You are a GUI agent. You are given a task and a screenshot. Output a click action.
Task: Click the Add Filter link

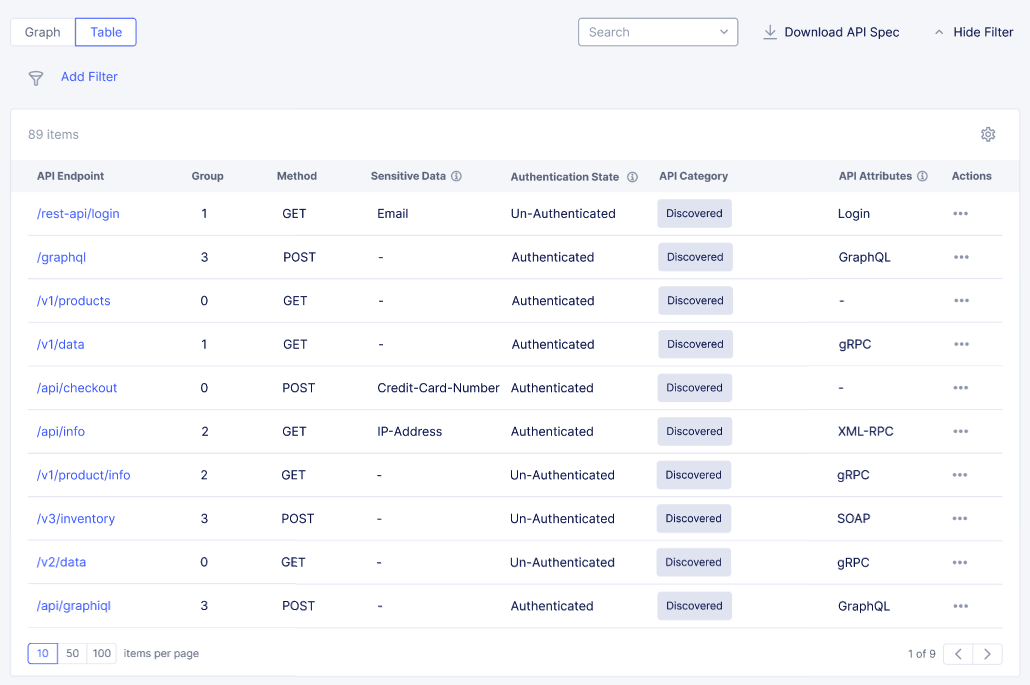[89, 77]
